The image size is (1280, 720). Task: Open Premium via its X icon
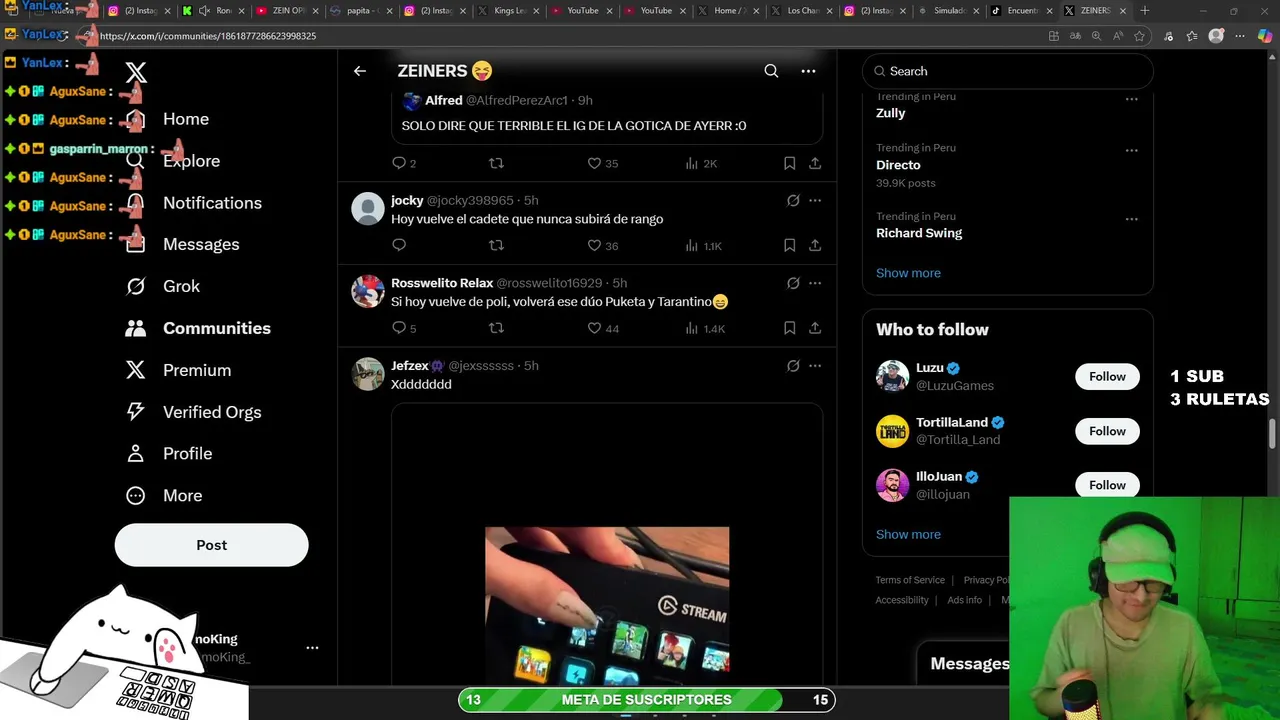[136, 370]
